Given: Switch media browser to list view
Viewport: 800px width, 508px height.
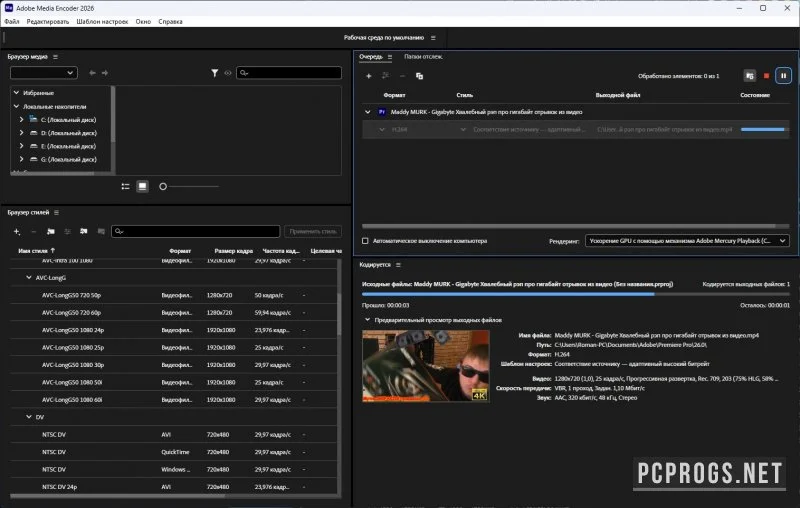Looking at the screenshot, I should pyautogui.click(x=126, y=187).
